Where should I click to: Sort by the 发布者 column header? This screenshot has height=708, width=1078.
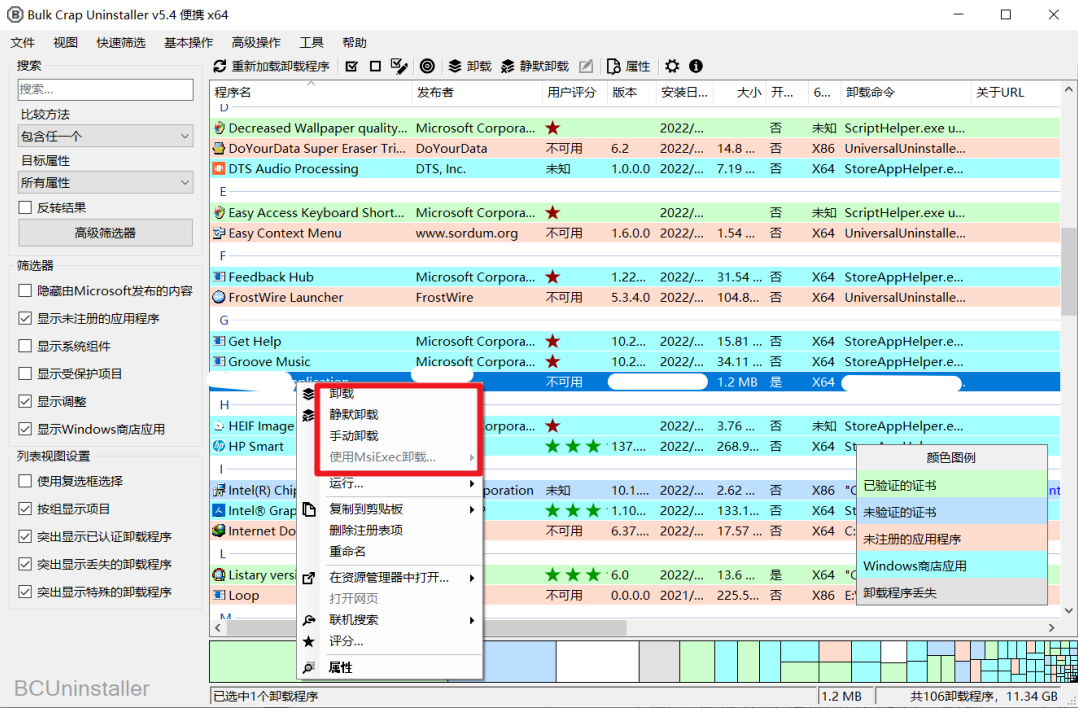477,92
